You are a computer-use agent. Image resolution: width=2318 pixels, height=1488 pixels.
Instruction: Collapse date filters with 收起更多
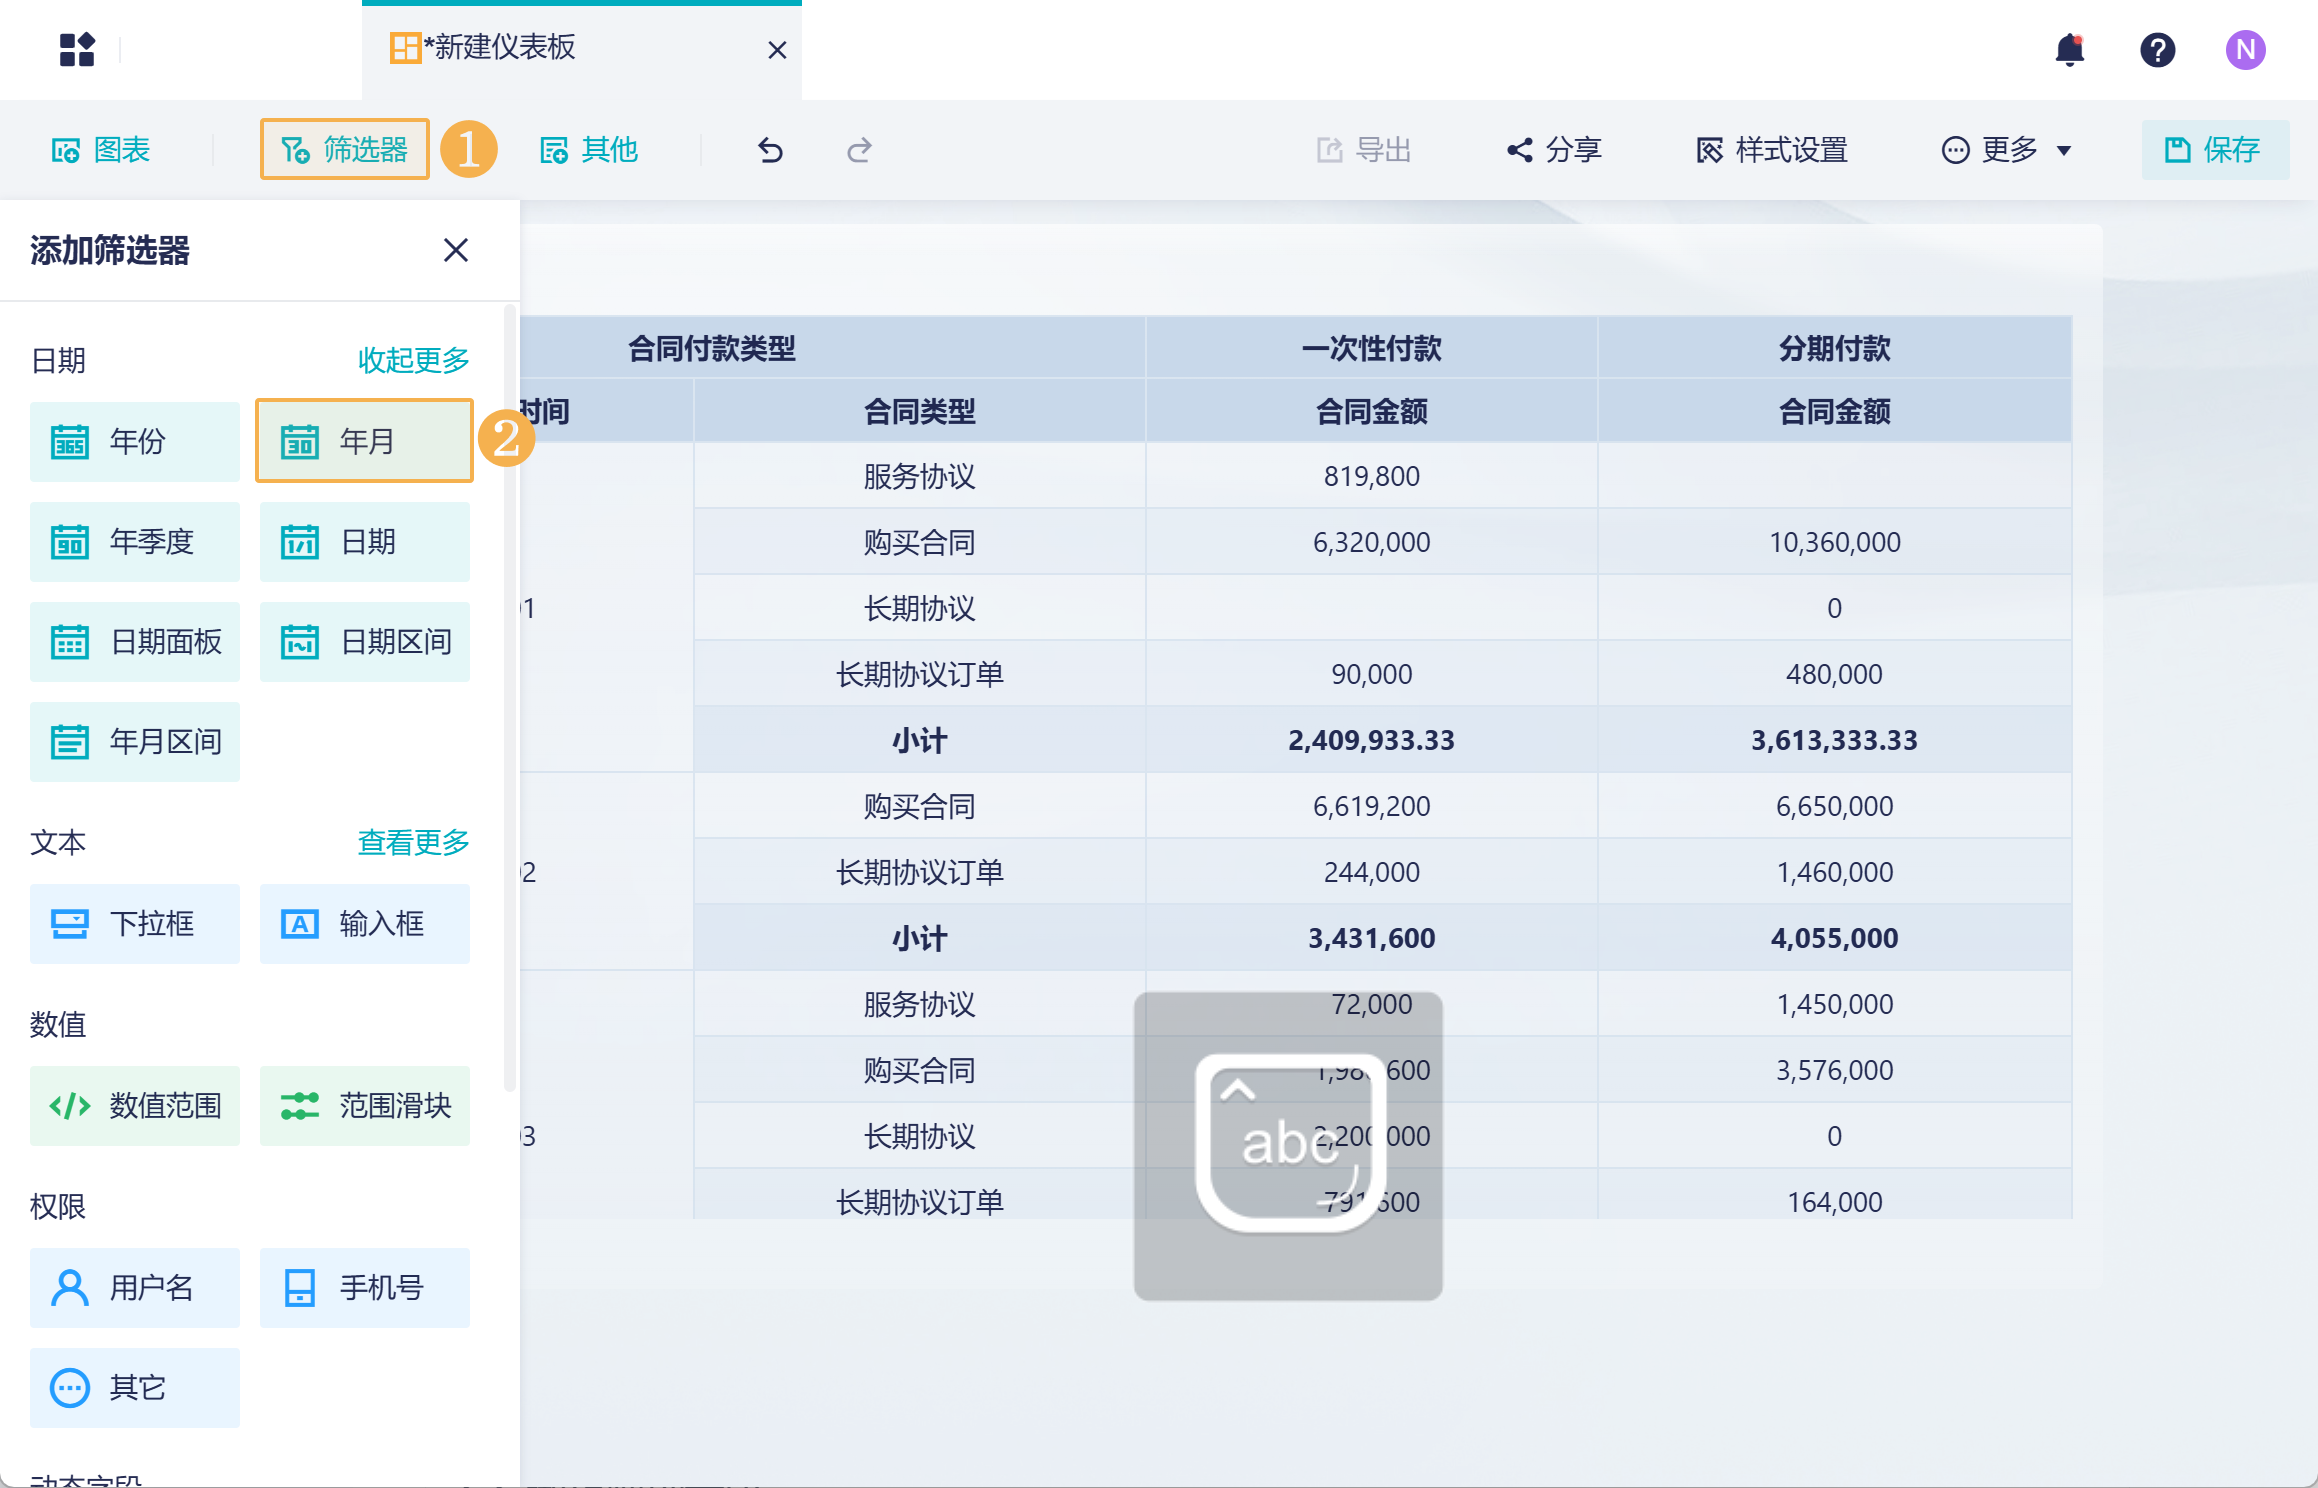(x=413, y=360)
